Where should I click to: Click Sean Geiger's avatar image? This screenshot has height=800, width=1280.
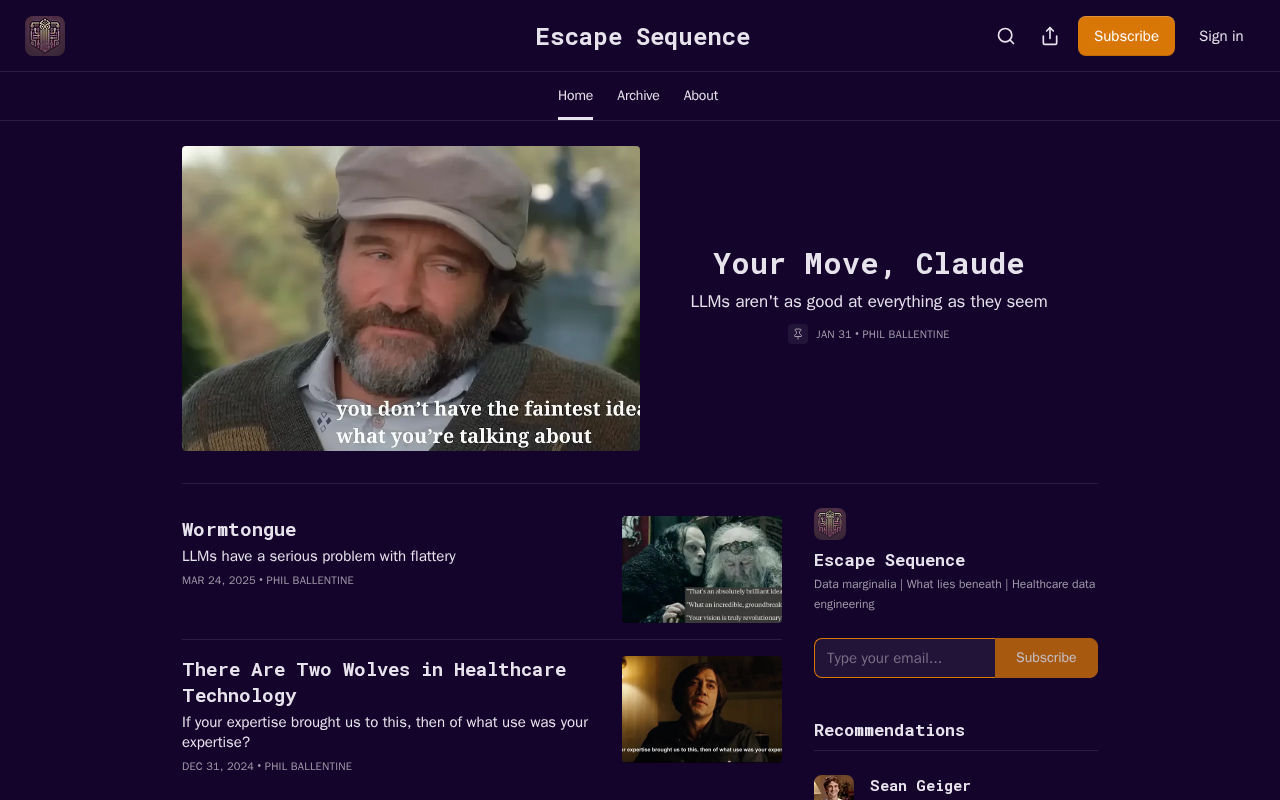834,788
